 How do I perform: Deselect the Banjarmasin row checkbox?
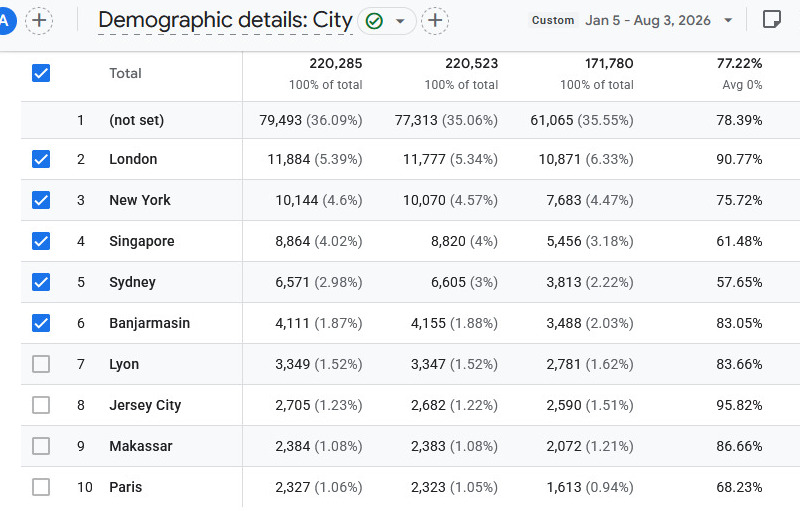(x=41, y=323)
